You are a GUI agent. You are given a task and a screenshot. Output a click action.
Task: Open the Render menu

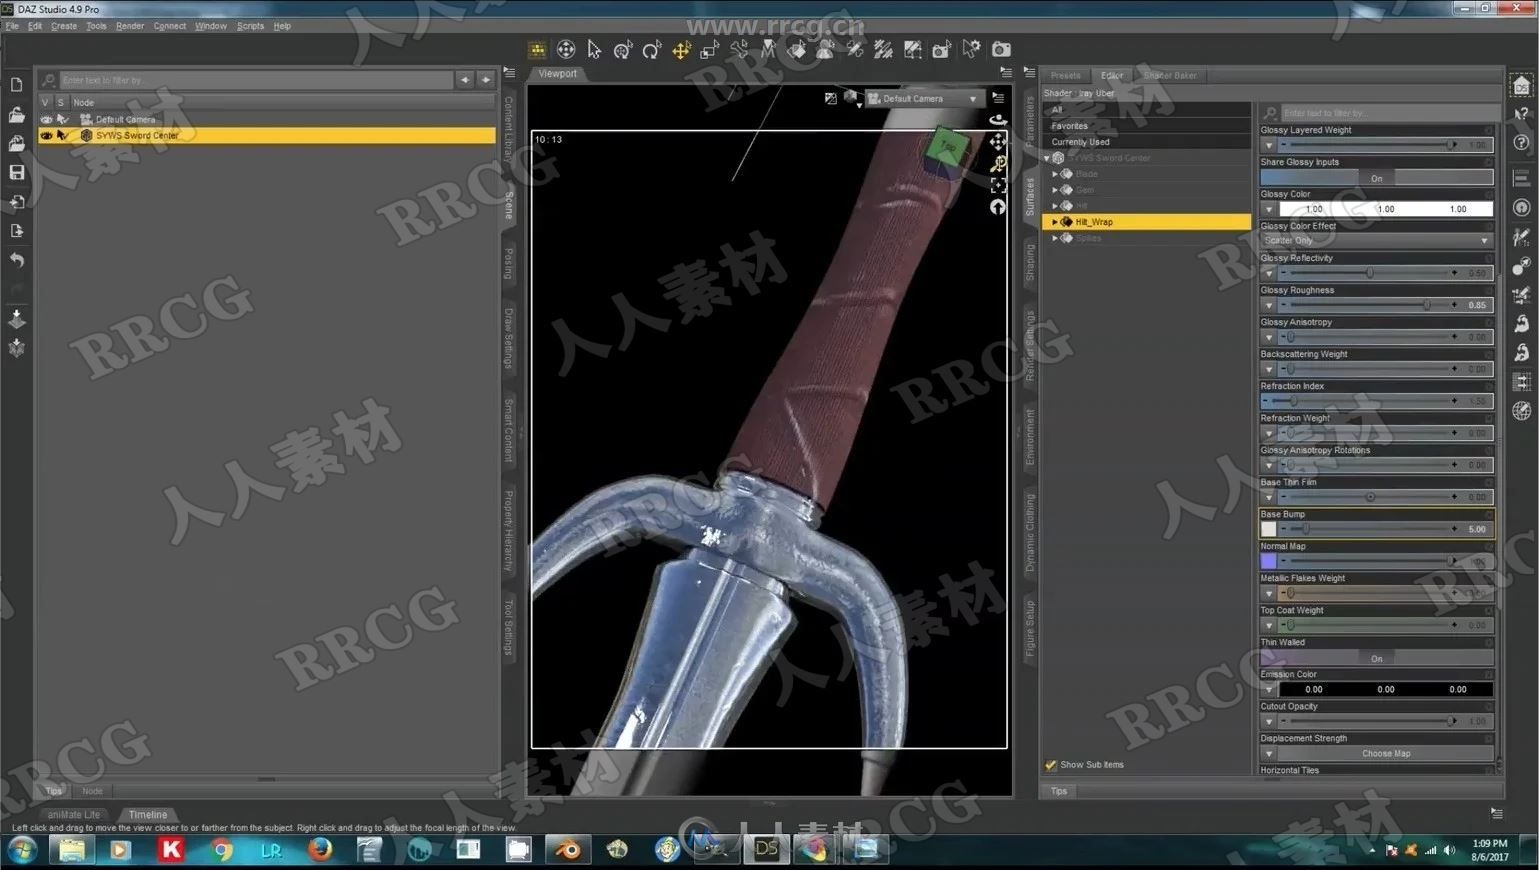130,26
